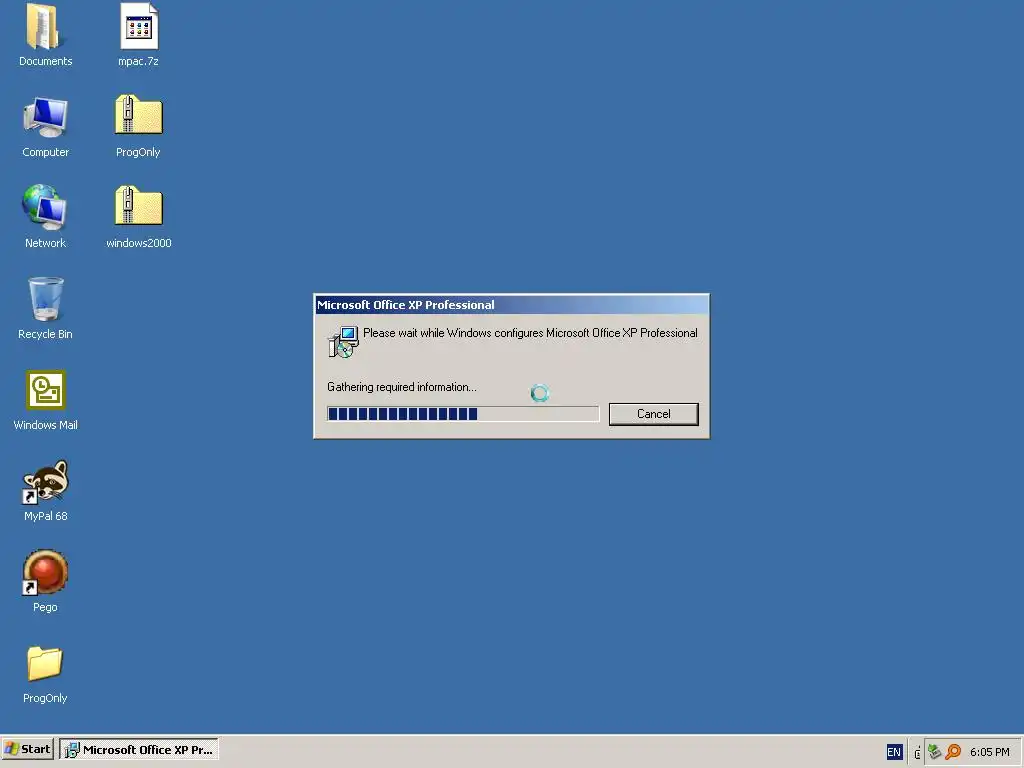Screen dimensions: 1024x768
Task: Select the Documents folder icon
Action: tap(44, 27)
